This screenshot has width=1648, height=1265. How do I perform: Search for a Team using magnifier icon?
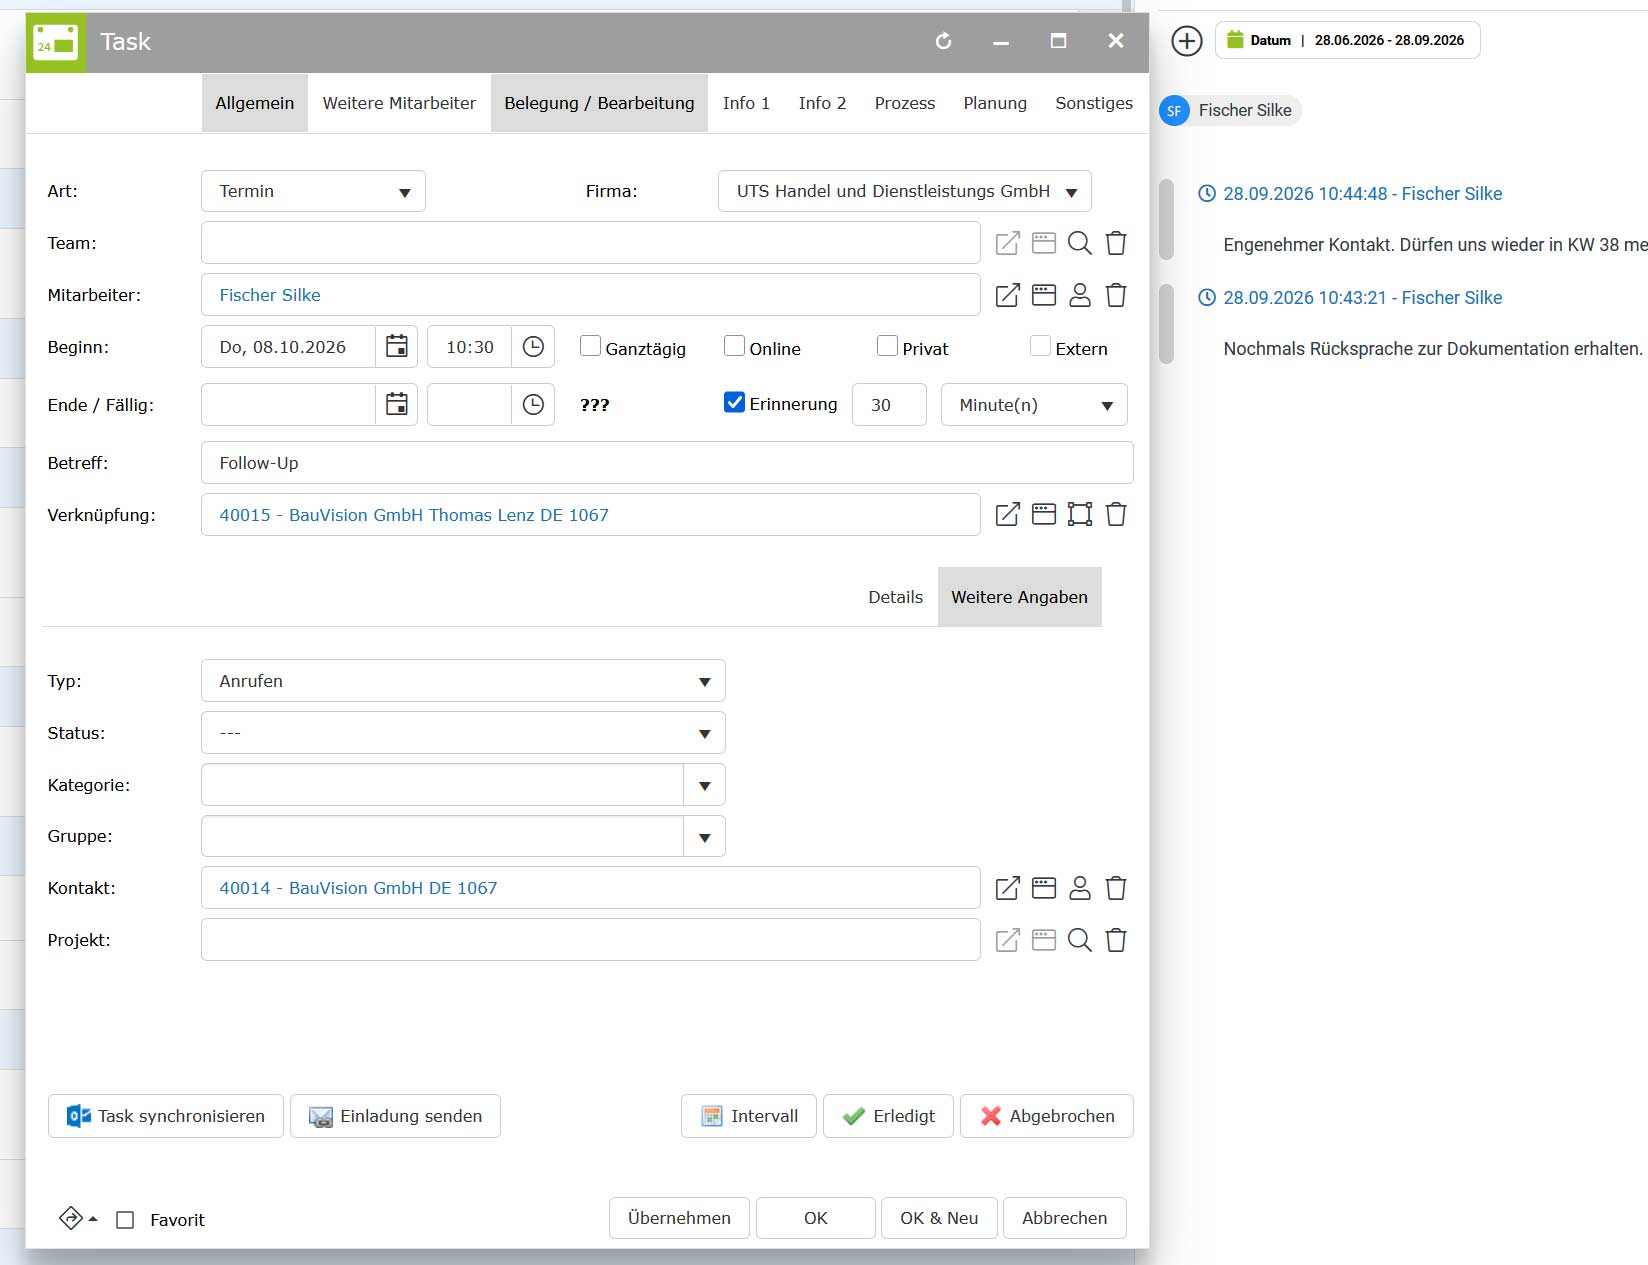pyautogui.click(x=1080, y=243)
